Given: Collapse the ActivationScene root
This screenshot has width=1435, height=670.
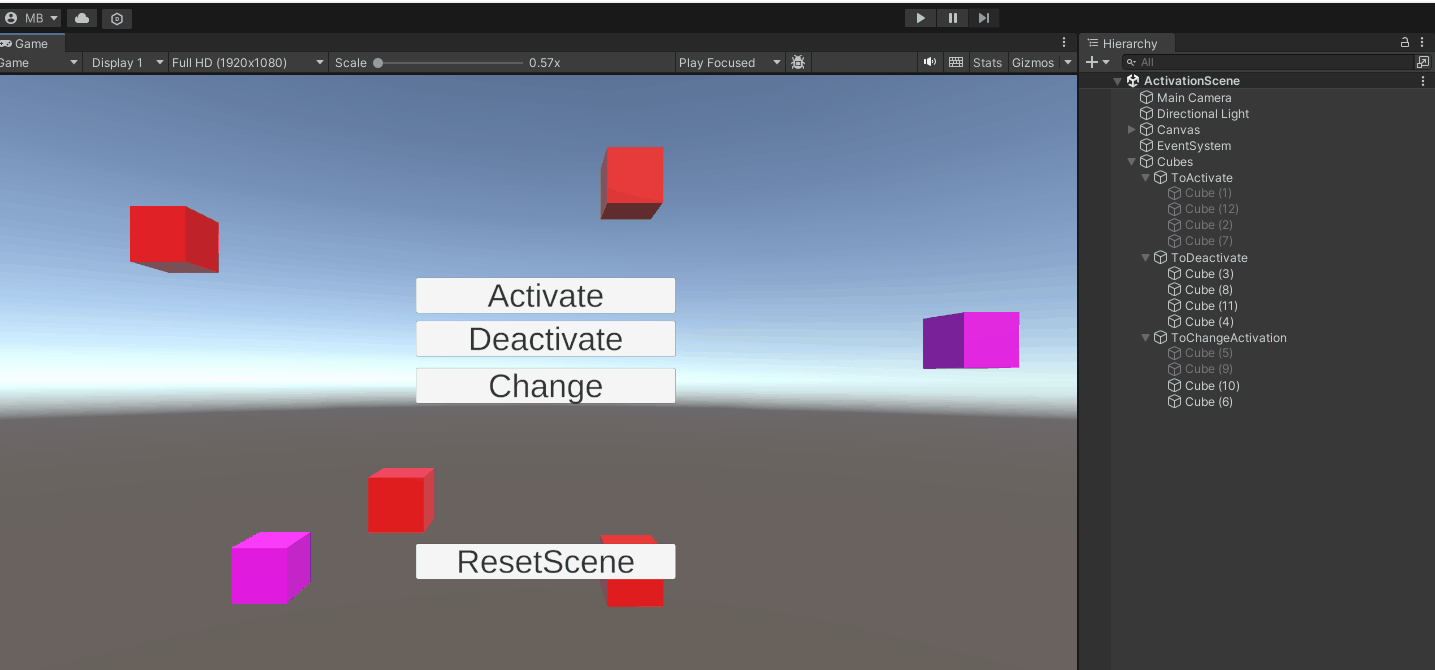Looking at the screenshot, I should [x=1117, y=81].
